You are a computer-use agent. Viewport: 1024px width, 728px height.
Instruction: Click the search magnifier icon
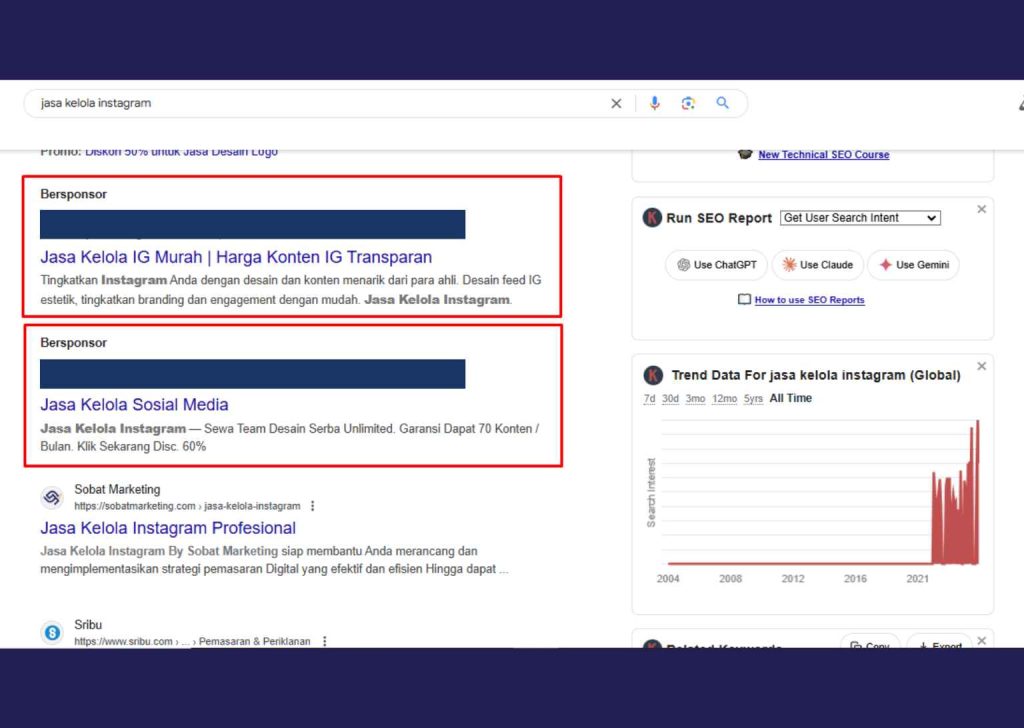click(723, 103)
